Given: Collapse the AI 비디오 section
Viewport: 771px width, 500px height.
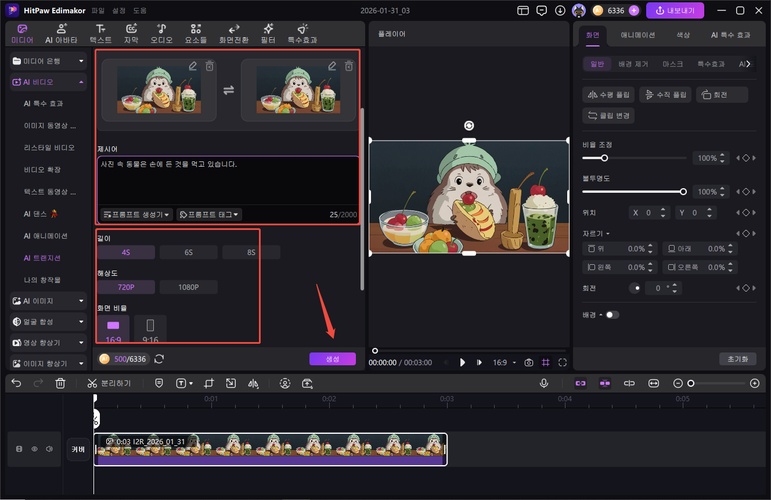Looking at the screenshot, I should 48,82.
